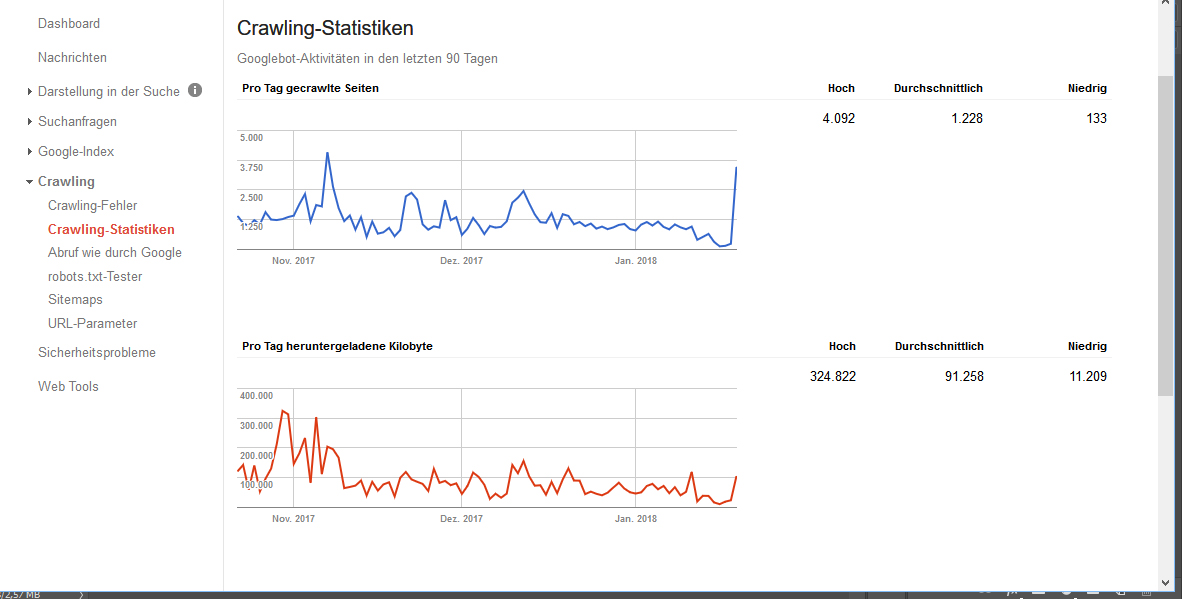Open Abruf wie durch Google

(x=115, y=252)
